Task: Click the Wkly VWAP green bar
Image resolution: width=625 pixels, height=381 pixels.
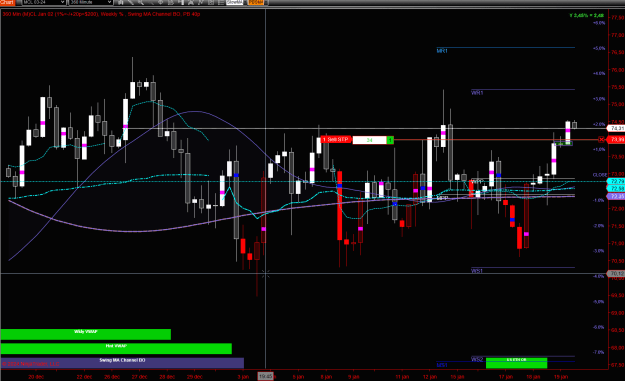Action: [x=86, y=334]
